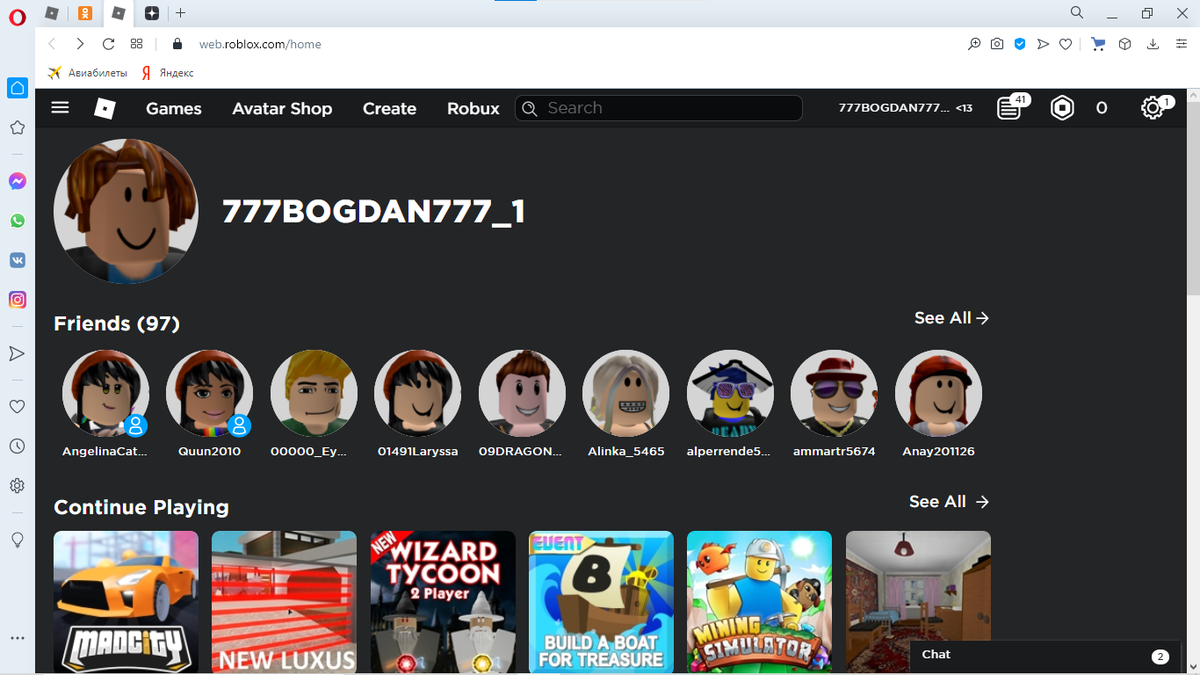Go back to the previous page
The height and width of the screenshot is (675, 1200).
click(53, 44)
